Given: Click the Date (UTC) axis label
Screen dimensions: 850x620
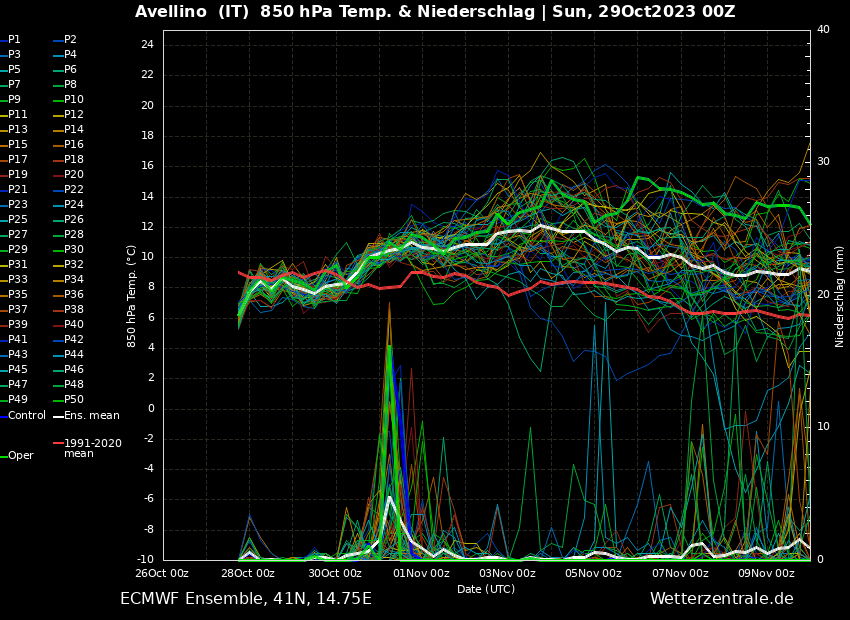Looking at the screenshot, I should click(486, 589).
